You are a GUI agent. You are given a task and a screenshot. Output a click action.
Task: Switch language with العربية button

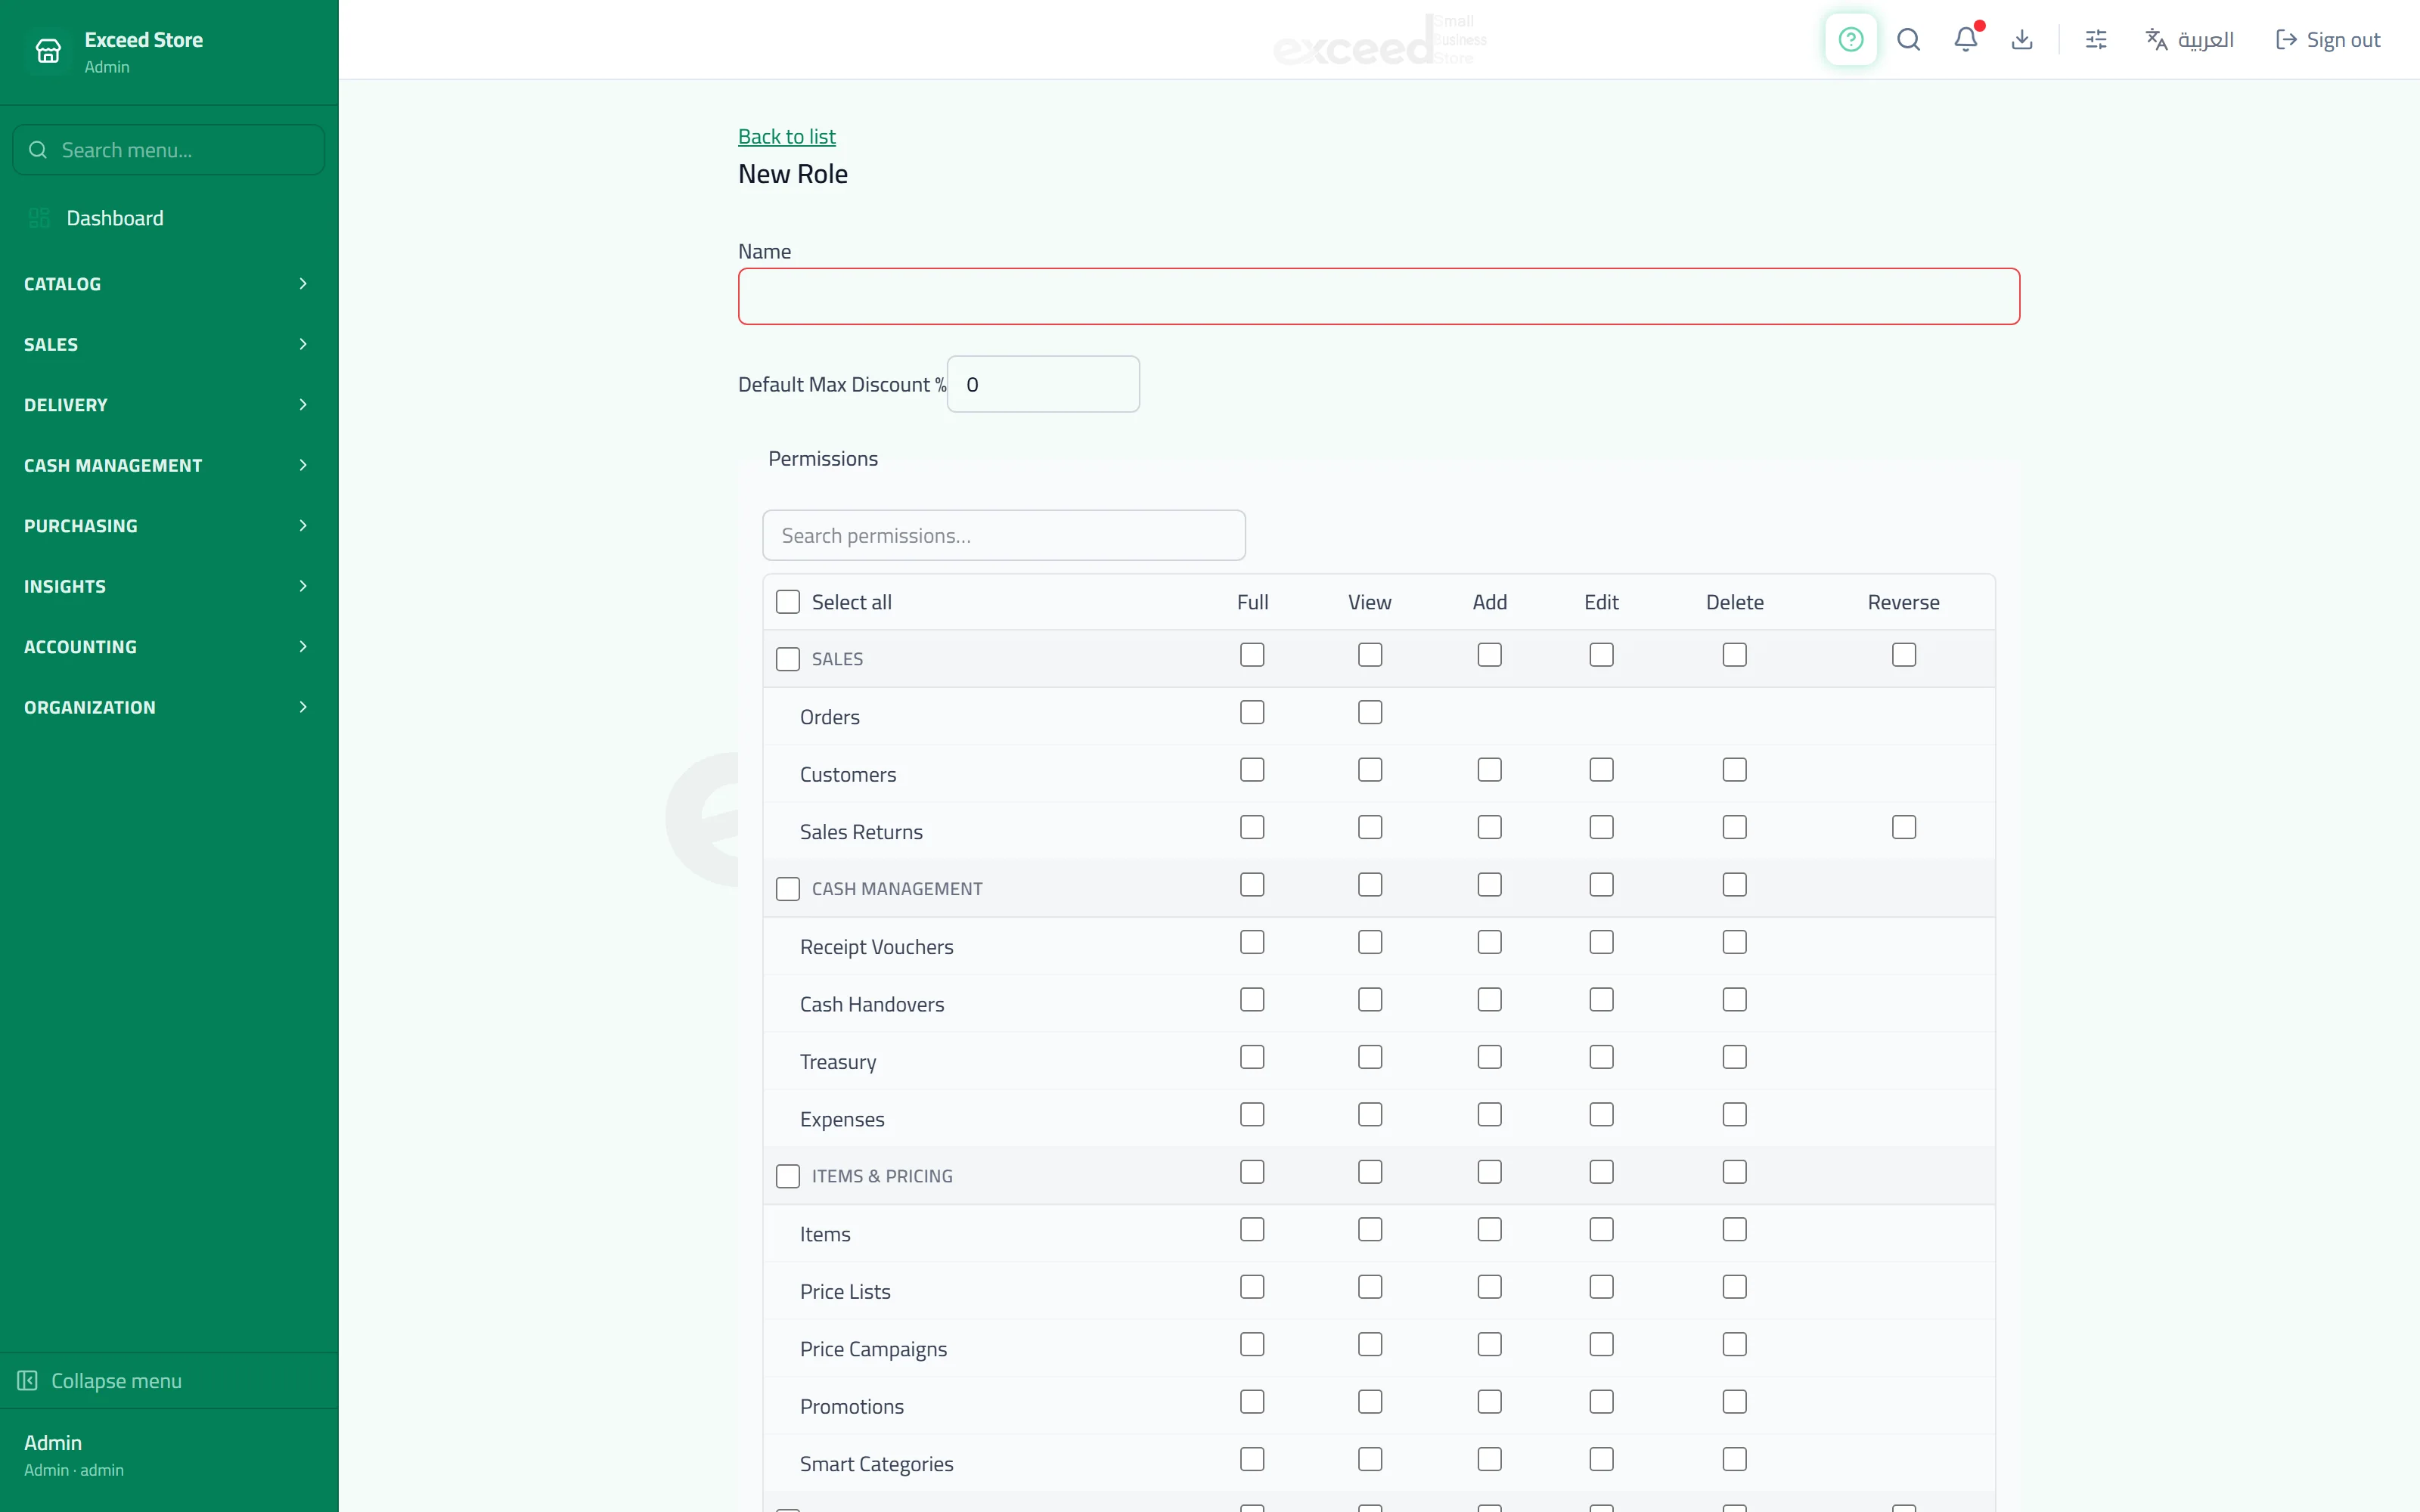pyautogui.click(x=2189, y=40)
